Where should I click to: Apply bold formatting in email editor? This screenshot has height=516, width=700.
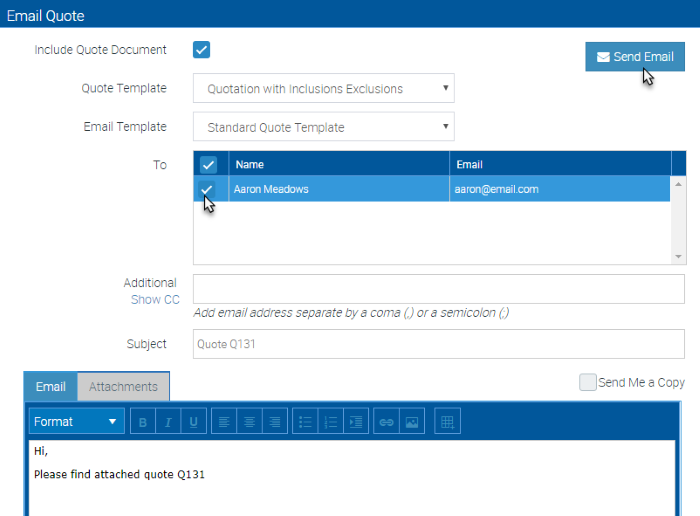[143, 421]
